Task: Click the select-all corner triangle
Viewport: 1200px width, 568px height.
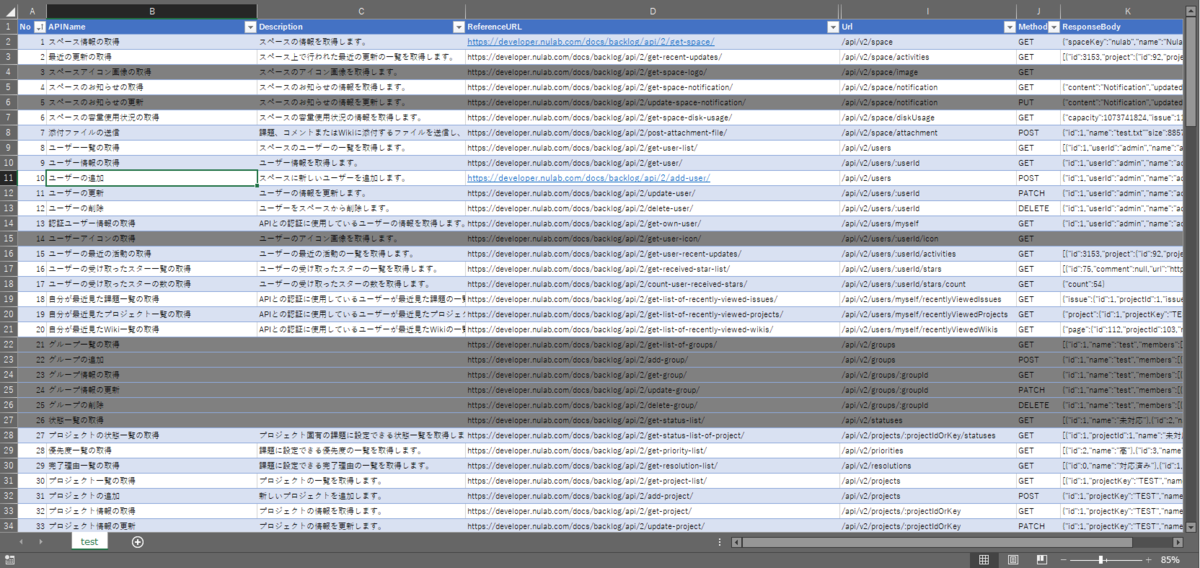Action: point(9,11)
